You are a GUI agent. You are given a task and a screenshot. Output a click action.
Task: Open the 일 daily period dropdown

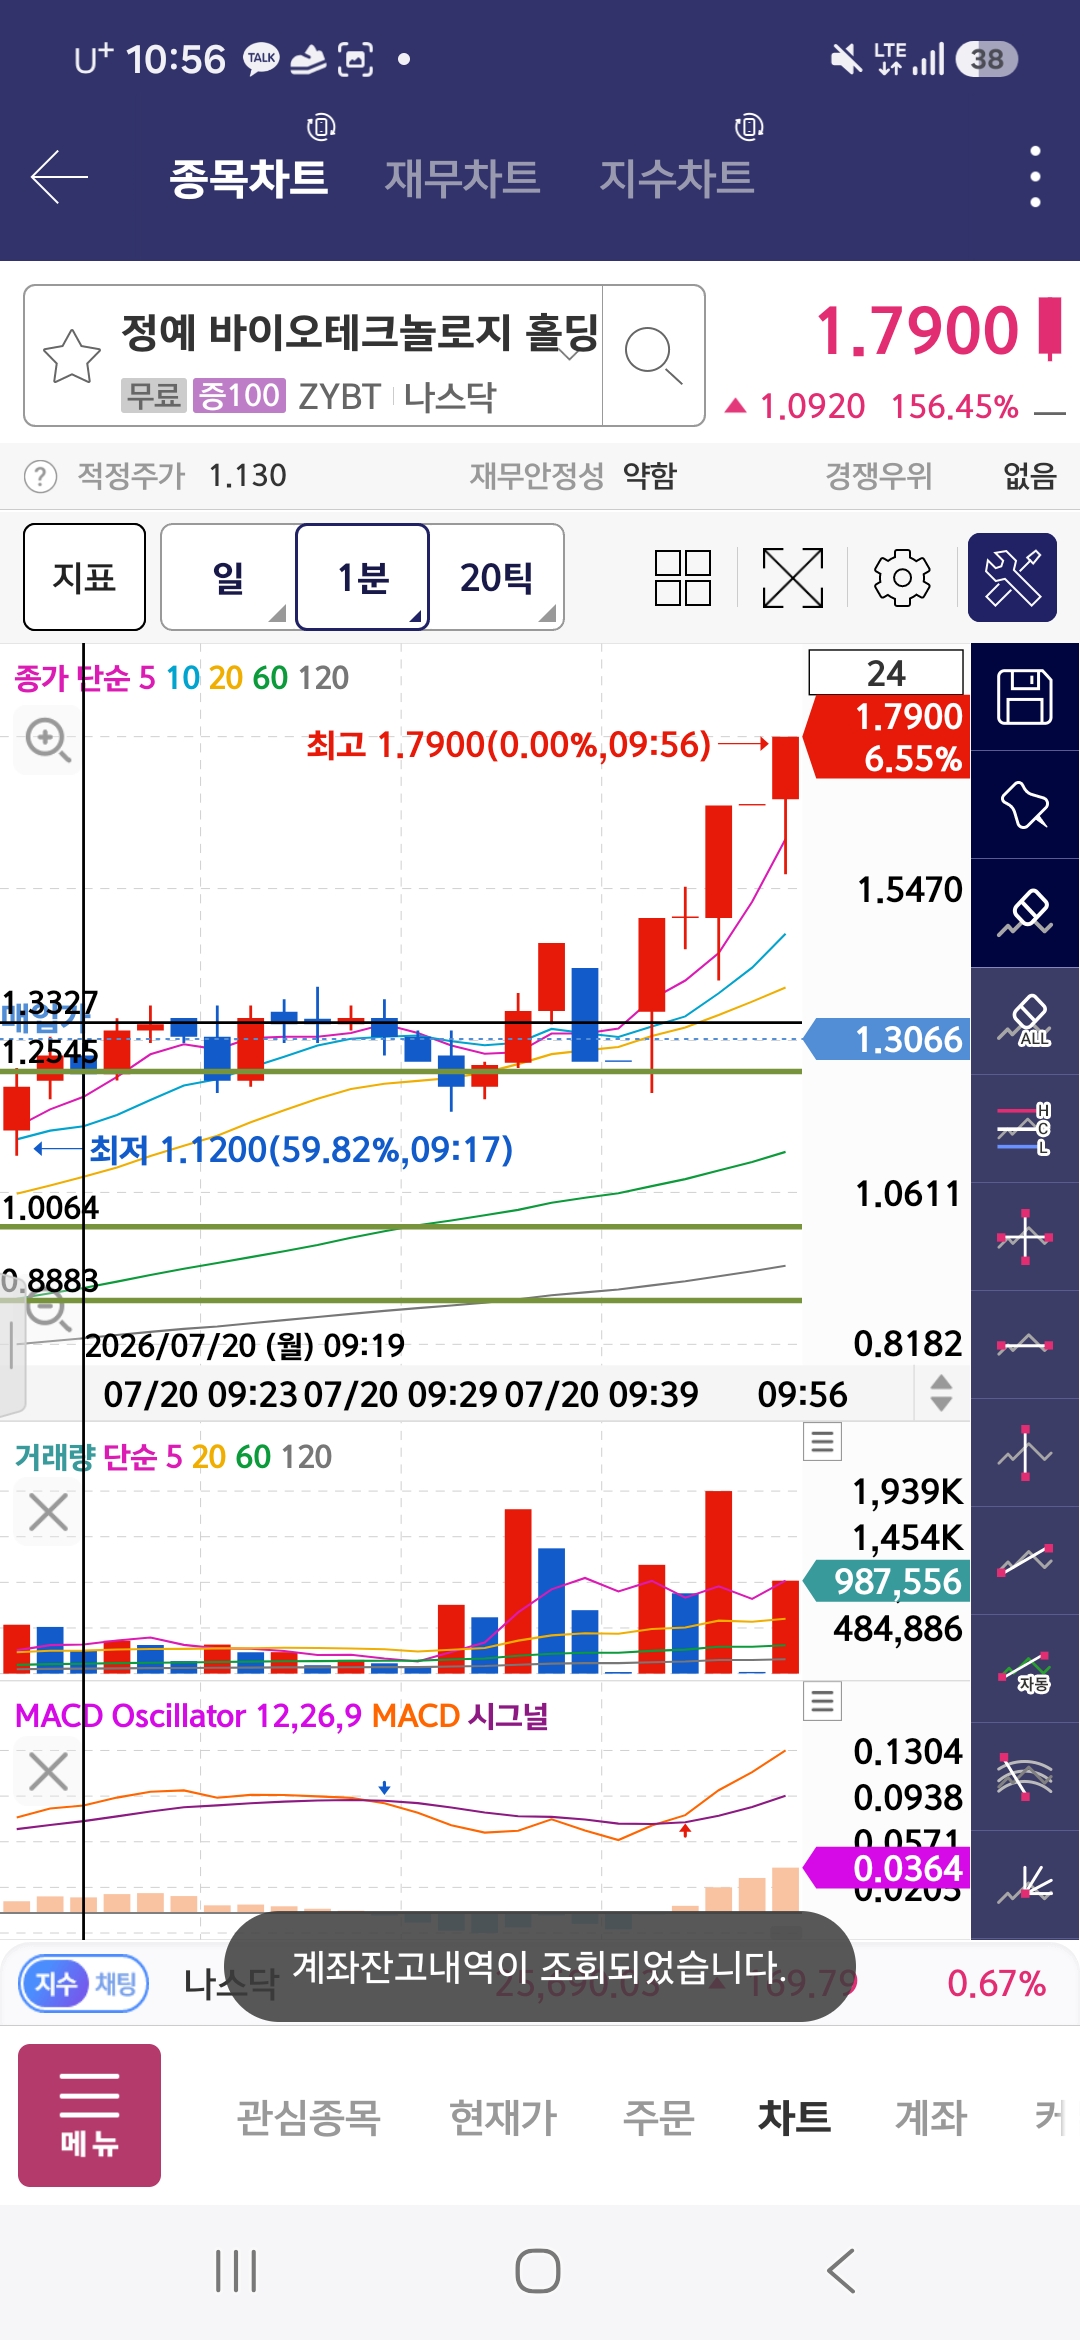coord(228,577)
